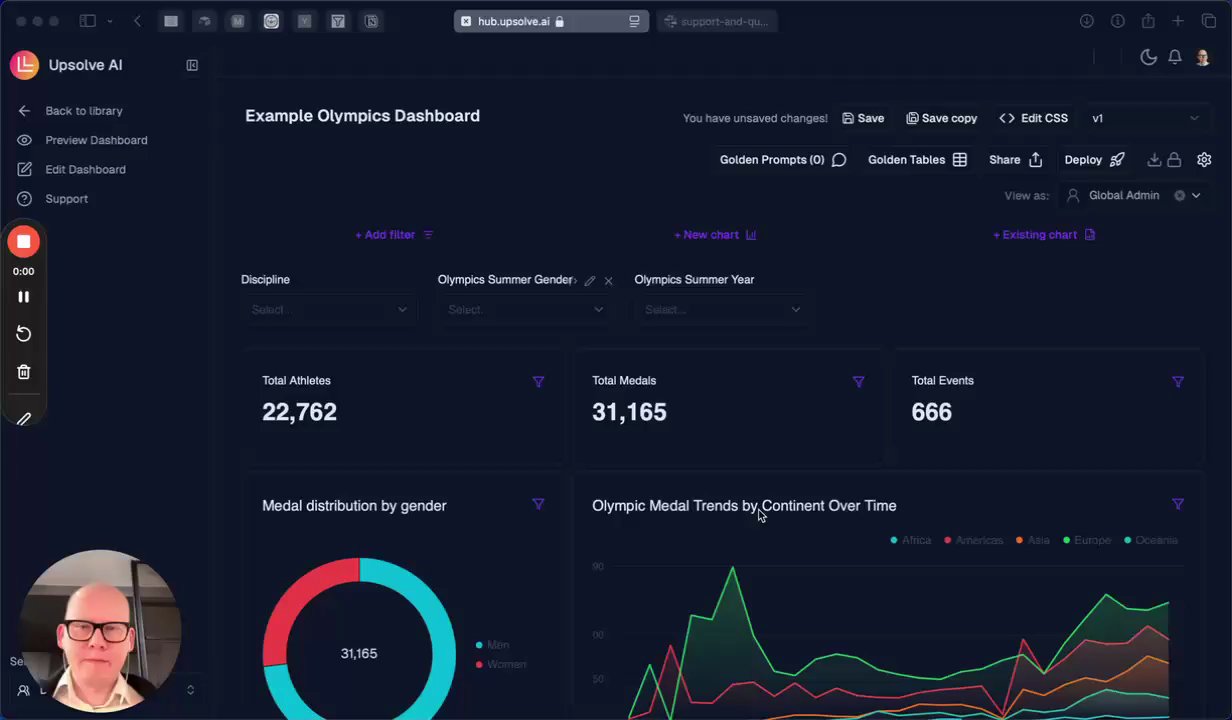This screenshot has height=720, width=1232.
Task: Click + Add filter
Action: (x=394, y=235)
